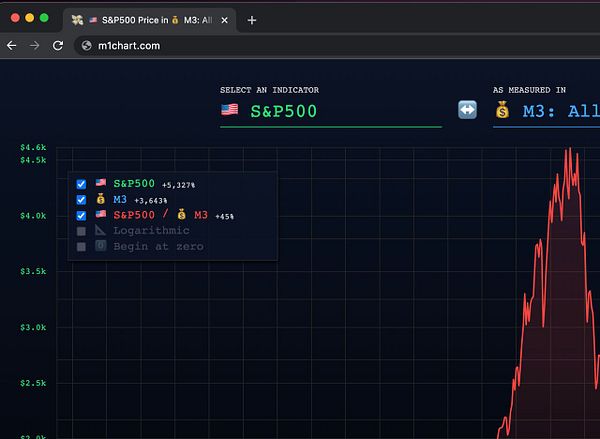
Task: Click the $2.5k y-axis label
Action: 33,383
